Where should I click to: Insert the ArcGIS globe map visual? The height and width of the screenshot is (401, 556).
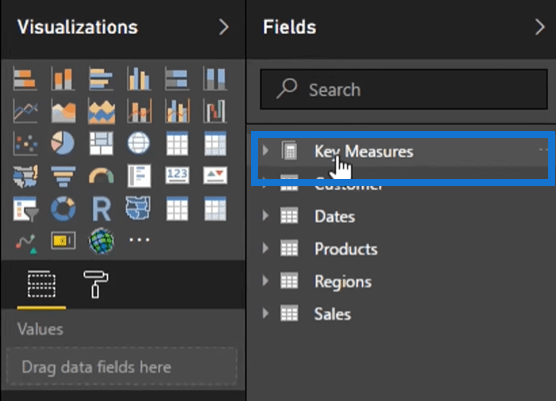pos(101,241)
